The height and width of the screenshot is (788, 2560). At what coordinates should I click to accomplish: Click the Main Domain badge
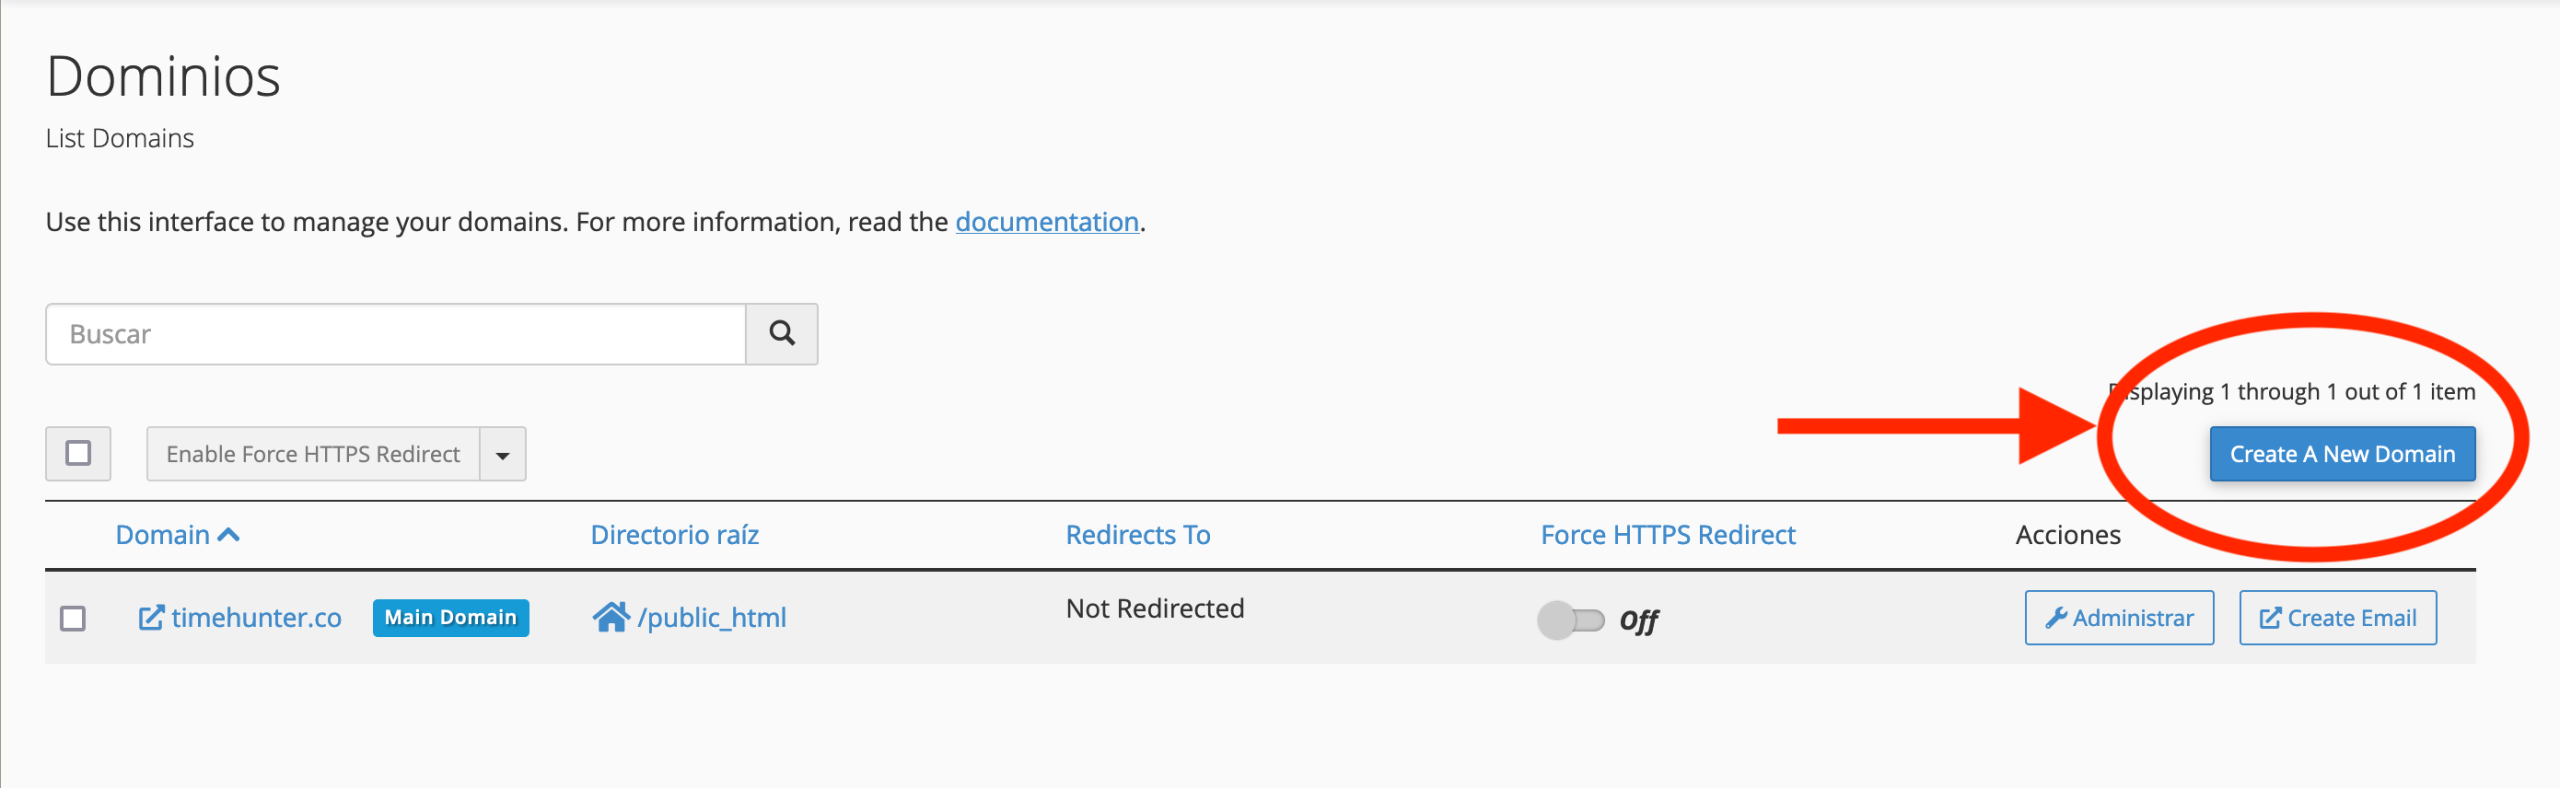[x=451, y=618]
